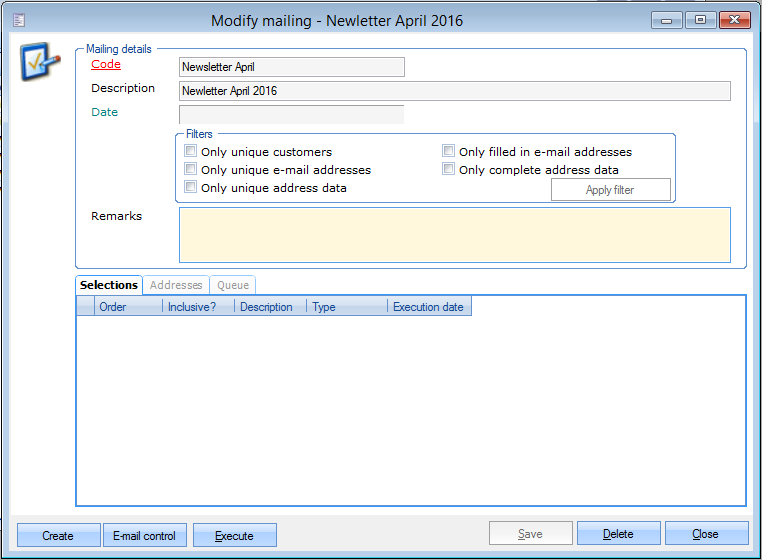Enable Only filled in e-mail addresses

point(449,152)
